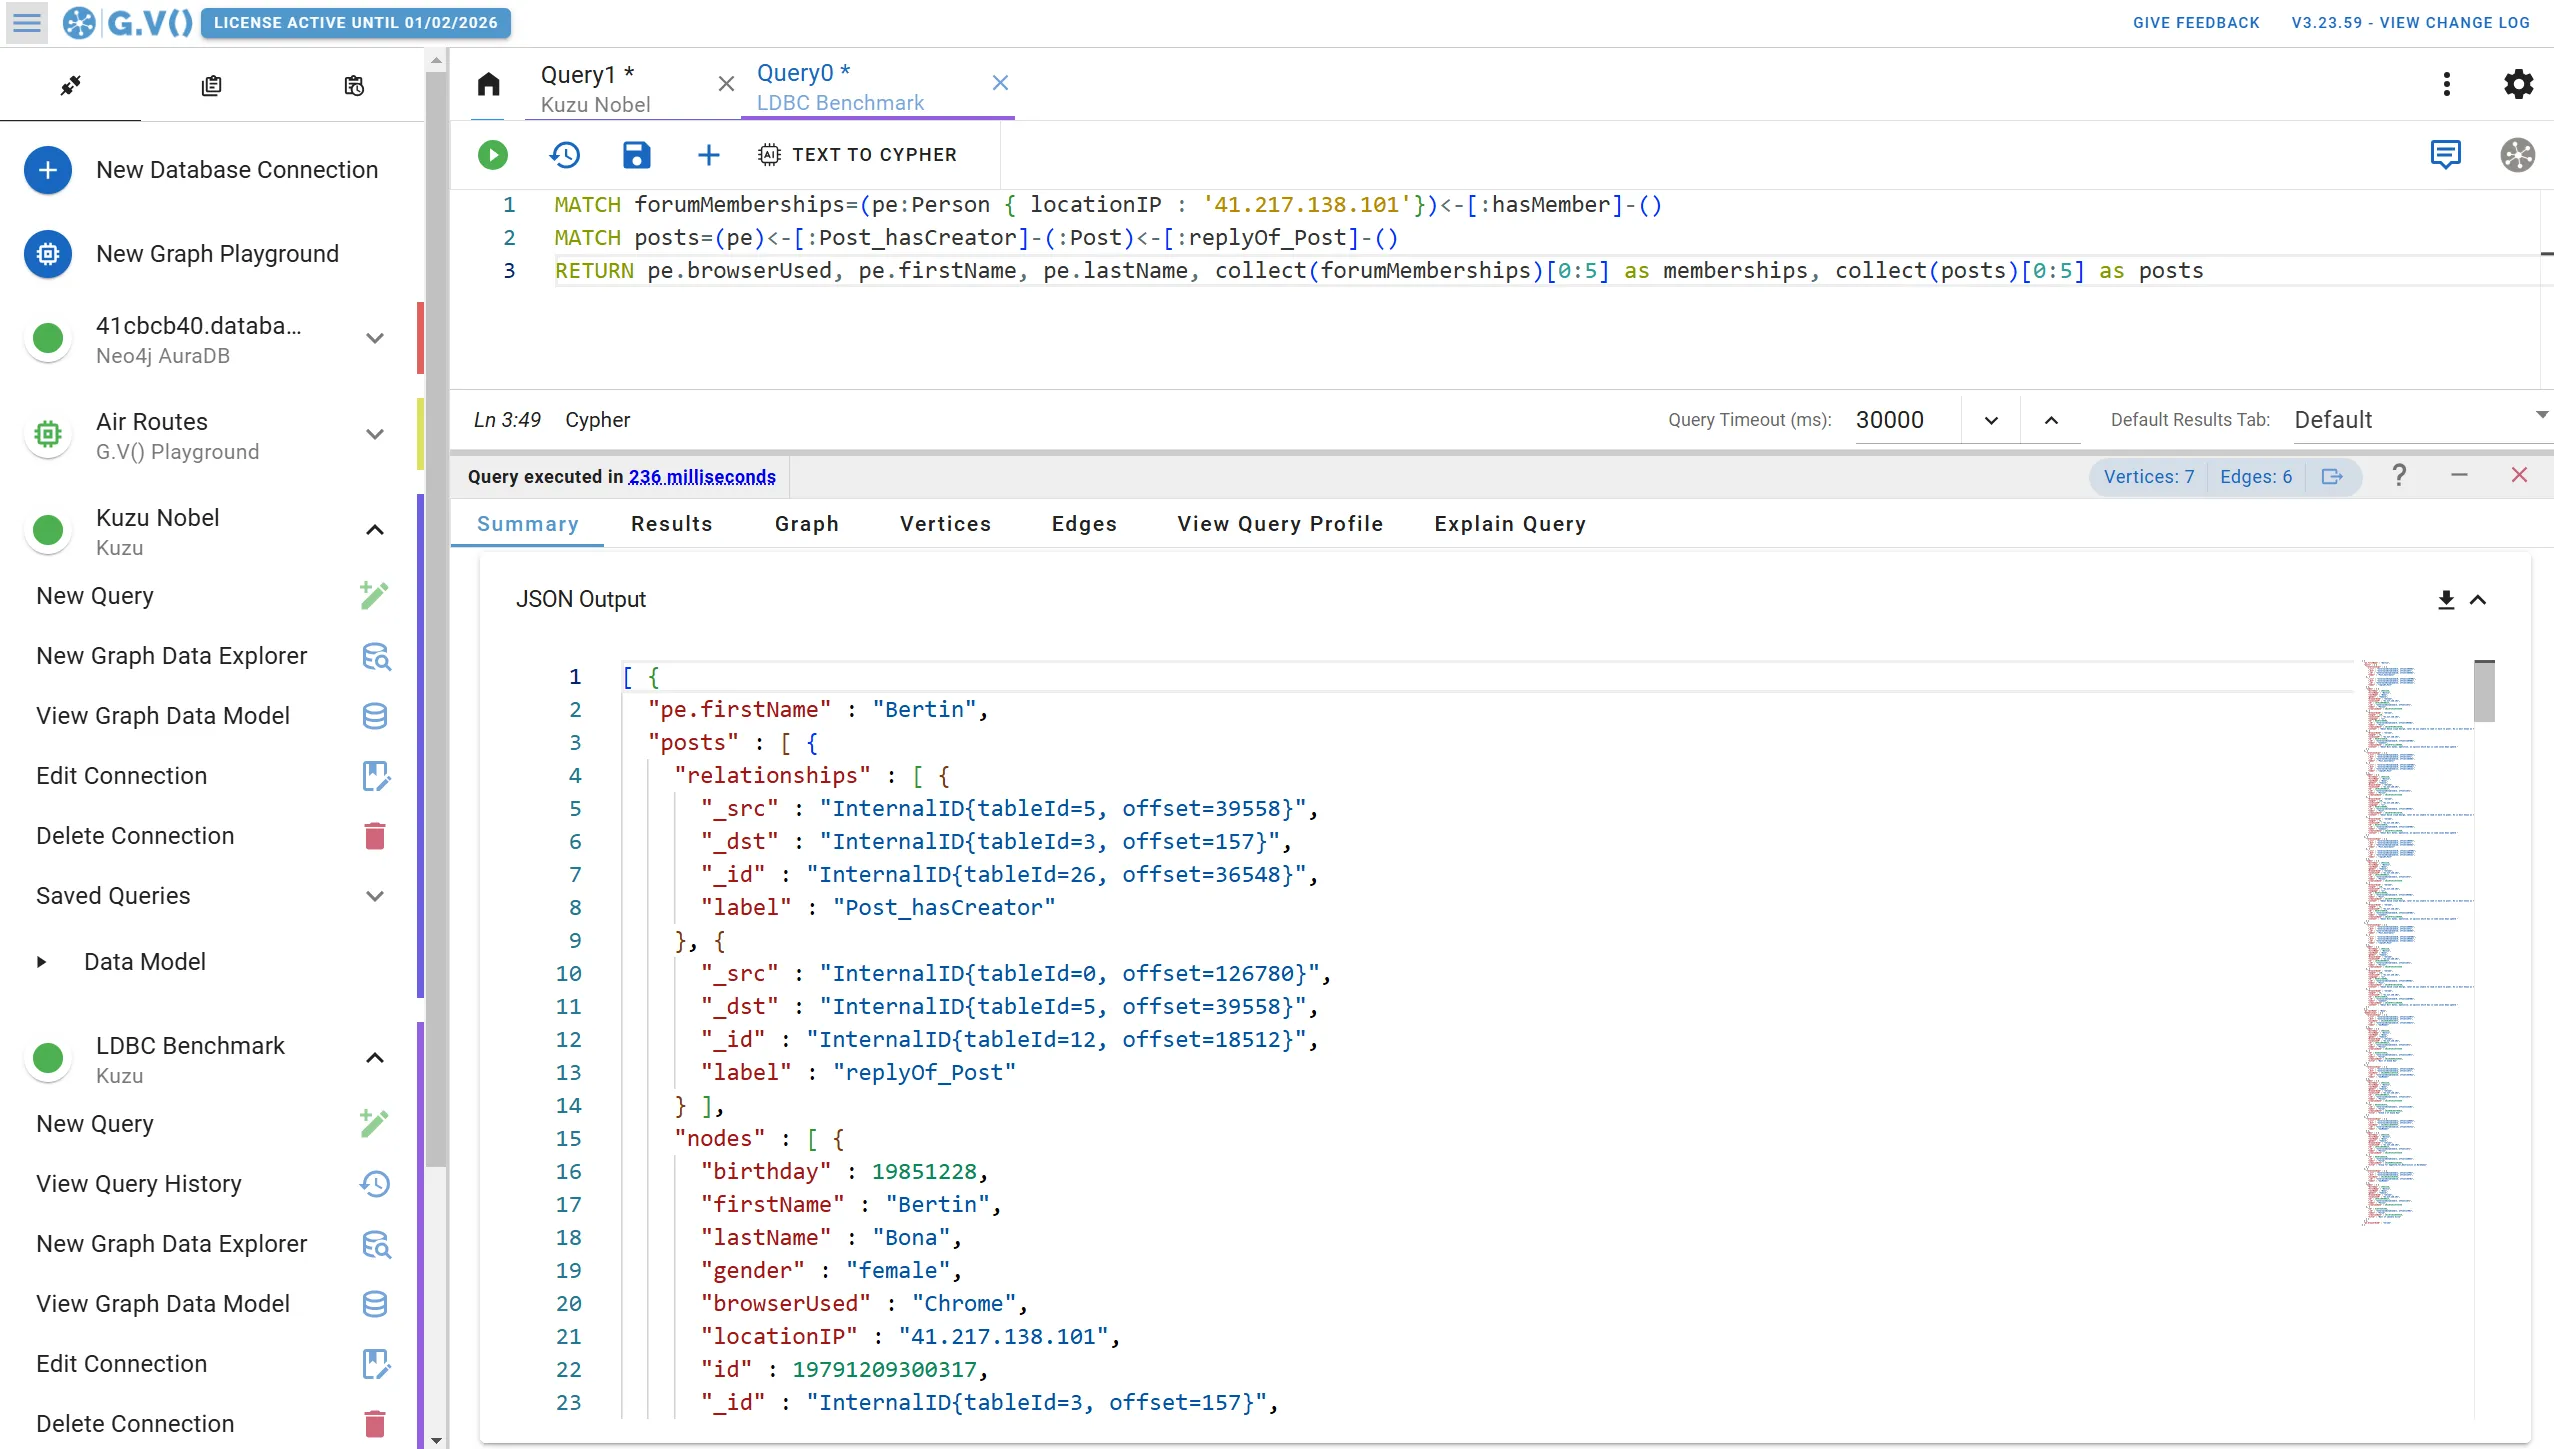The image size is (2554, 1449).
Task: Expand Saved Queries under Kuzu Nobel
Action: click(x=375, y=896)
